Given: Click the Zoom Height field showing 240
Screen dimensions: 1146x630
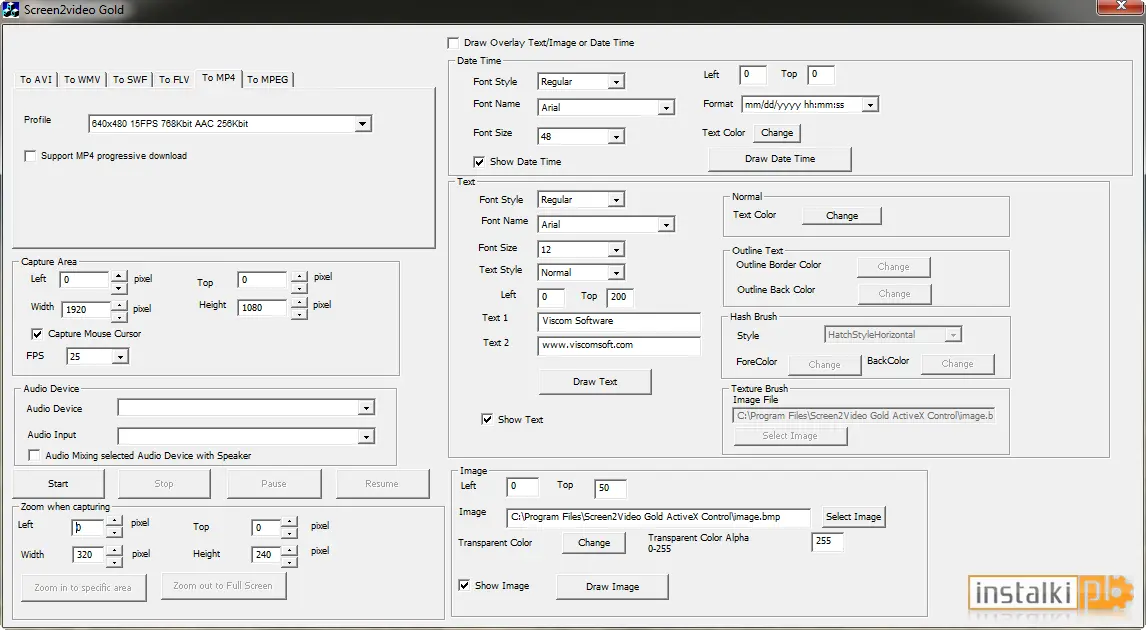Looking at the screenshot, I should pos(265,555).
